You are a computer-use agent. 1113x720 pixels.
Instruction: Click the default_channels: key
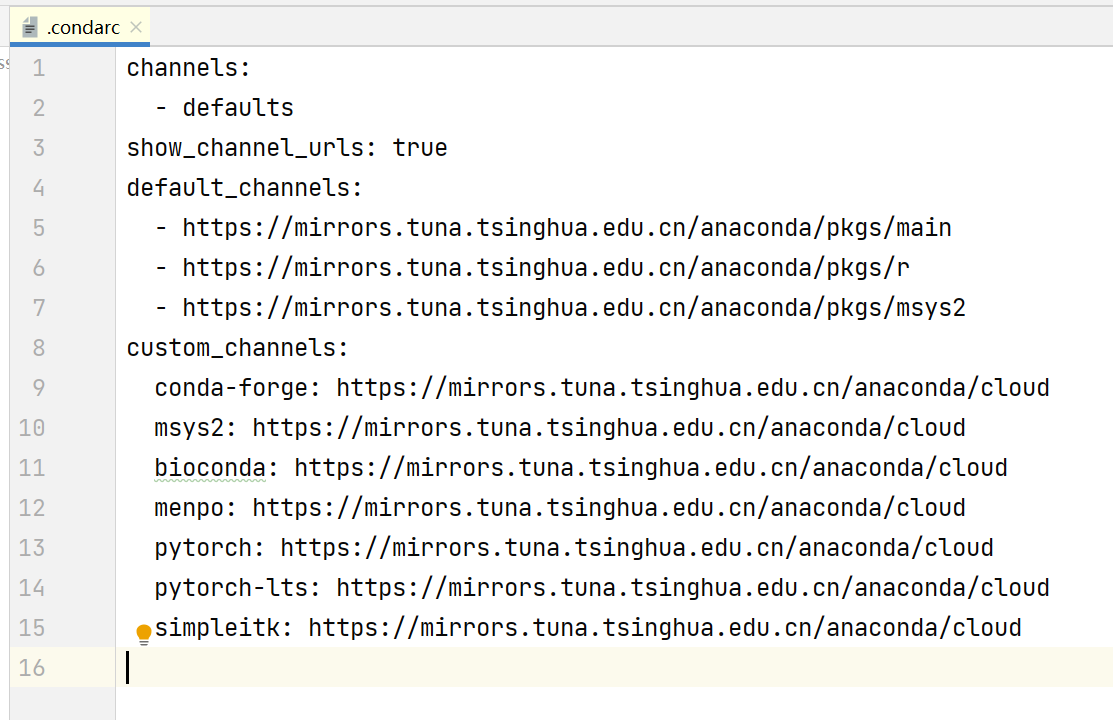click(x=245, y=188)
